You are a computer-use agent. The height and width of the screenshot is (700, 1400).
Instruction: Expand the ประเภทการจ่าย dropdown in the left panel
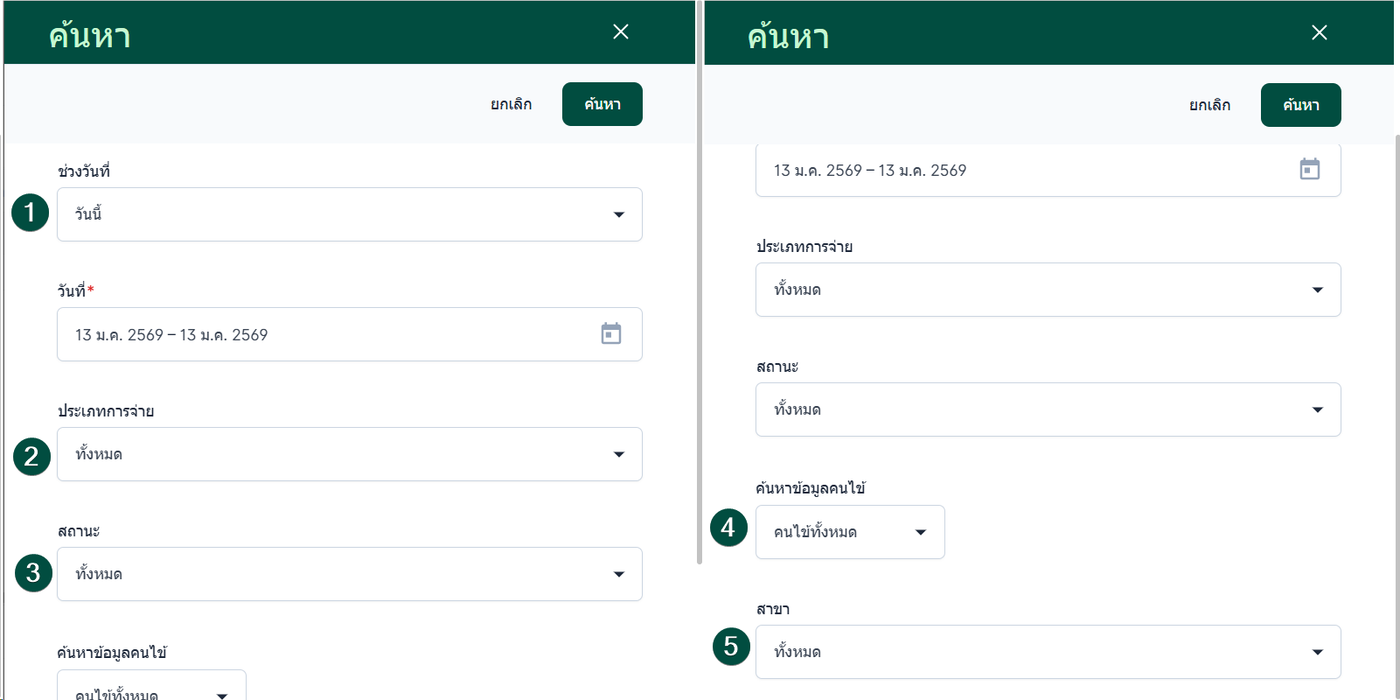pyautogui.click(x=349, y=455)
